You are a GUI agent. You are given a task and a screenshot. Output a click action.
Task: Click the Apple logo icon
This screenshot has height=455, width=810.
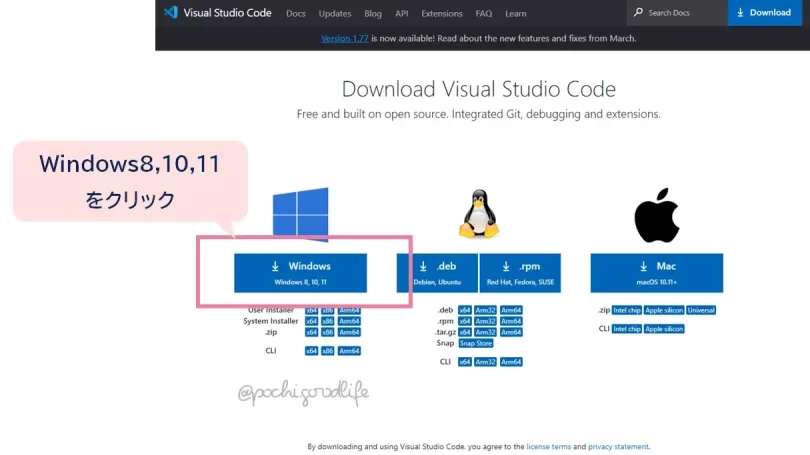coord(657,213)
